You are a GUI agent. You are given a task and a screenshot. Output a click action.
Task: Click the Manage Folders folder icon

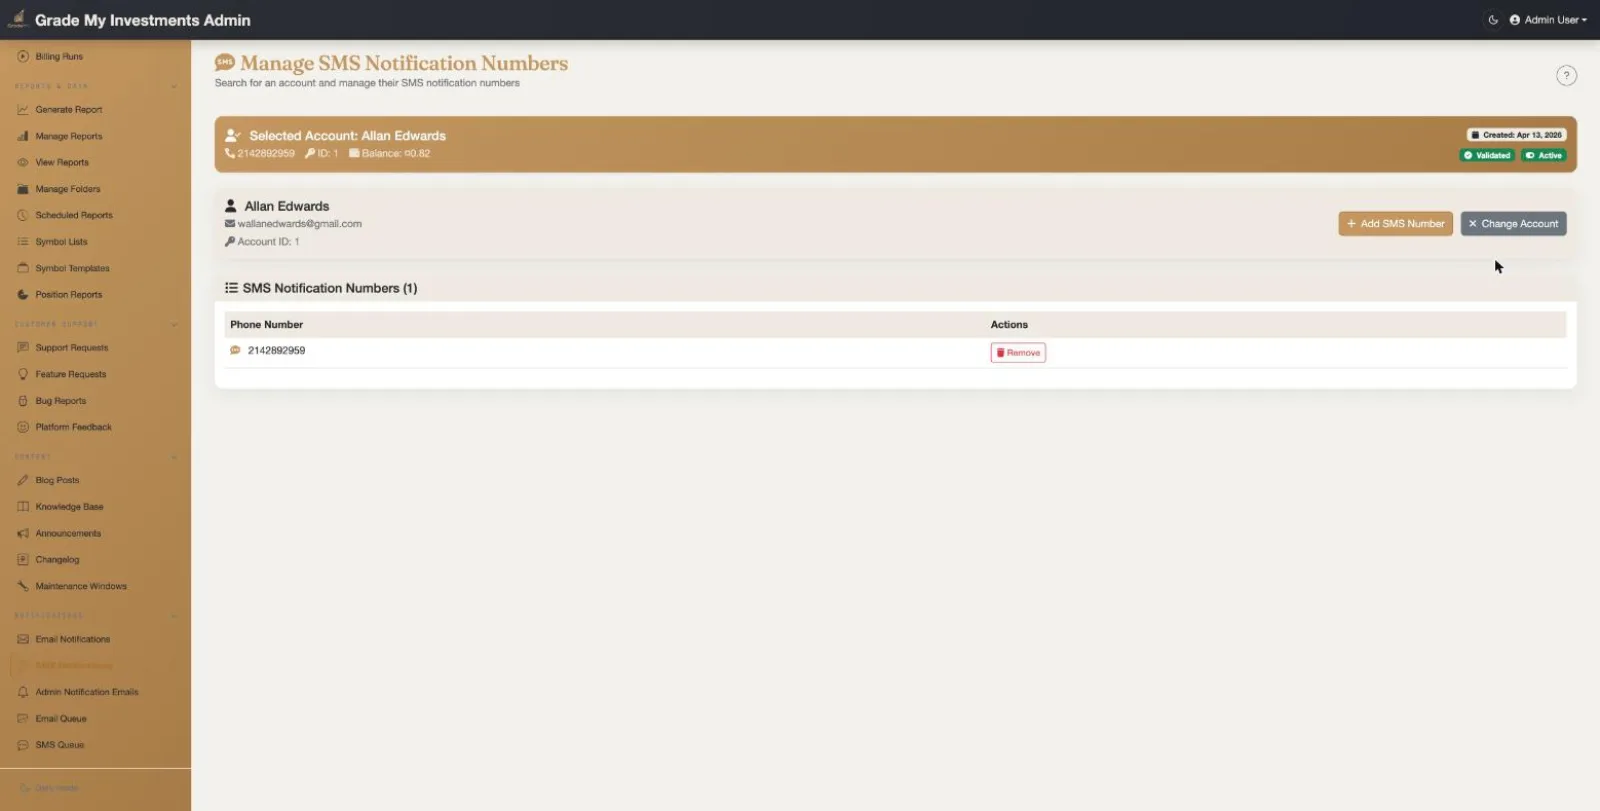tap(23, 189)
